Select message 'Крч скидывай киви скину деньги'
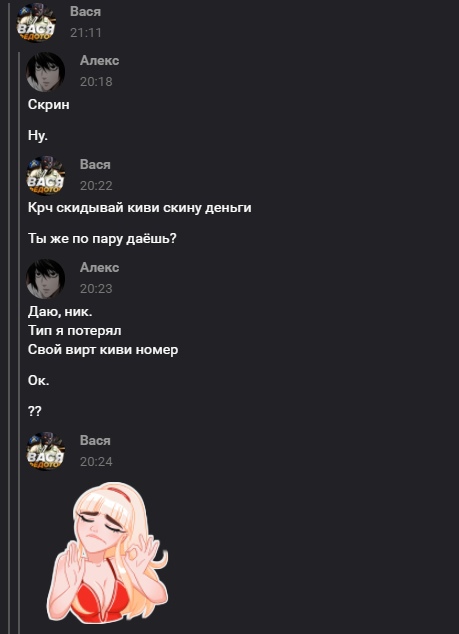Screen dimensions: 459x634 140,208
